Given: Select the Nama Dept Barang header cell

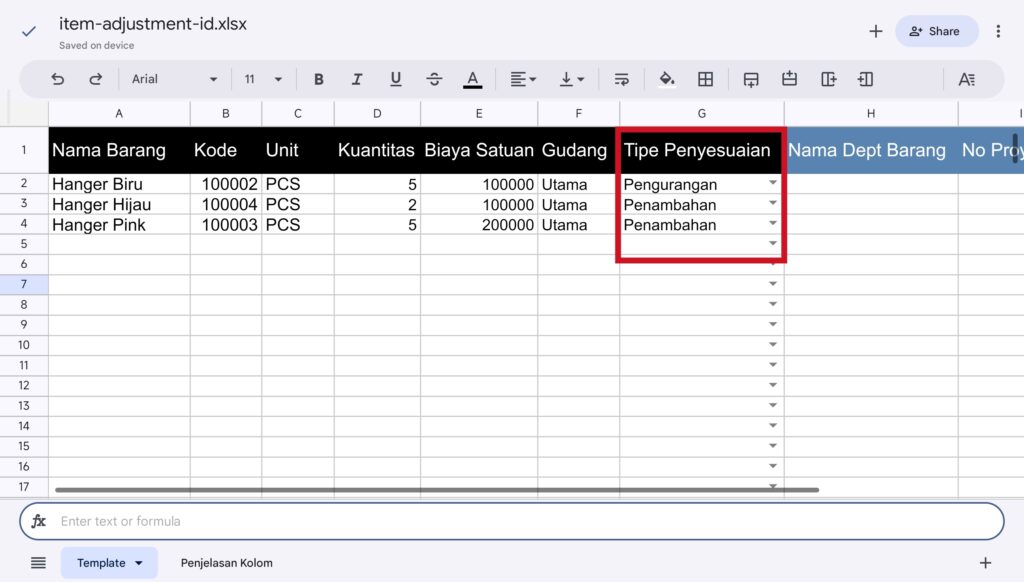Looking at the screenshot, I should (871, 150).
